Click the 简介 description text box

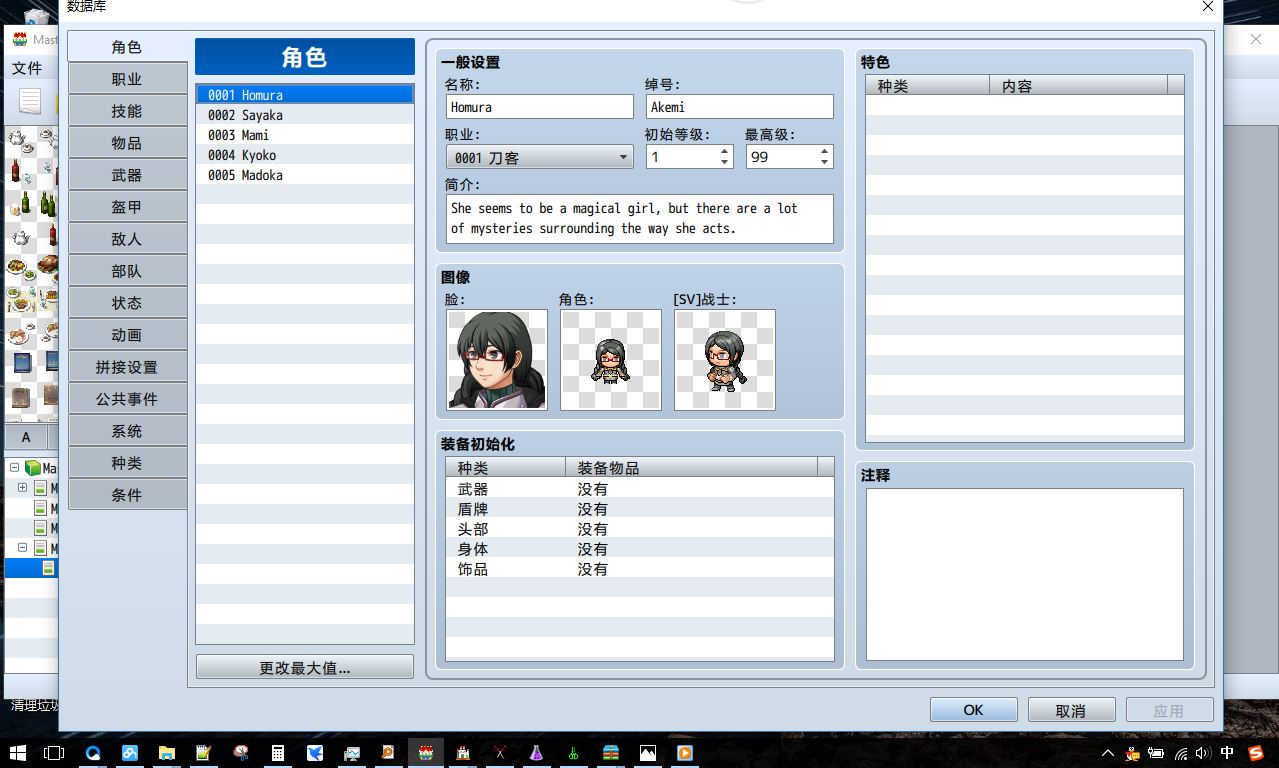pyautogui.click(x=640, y=219)
